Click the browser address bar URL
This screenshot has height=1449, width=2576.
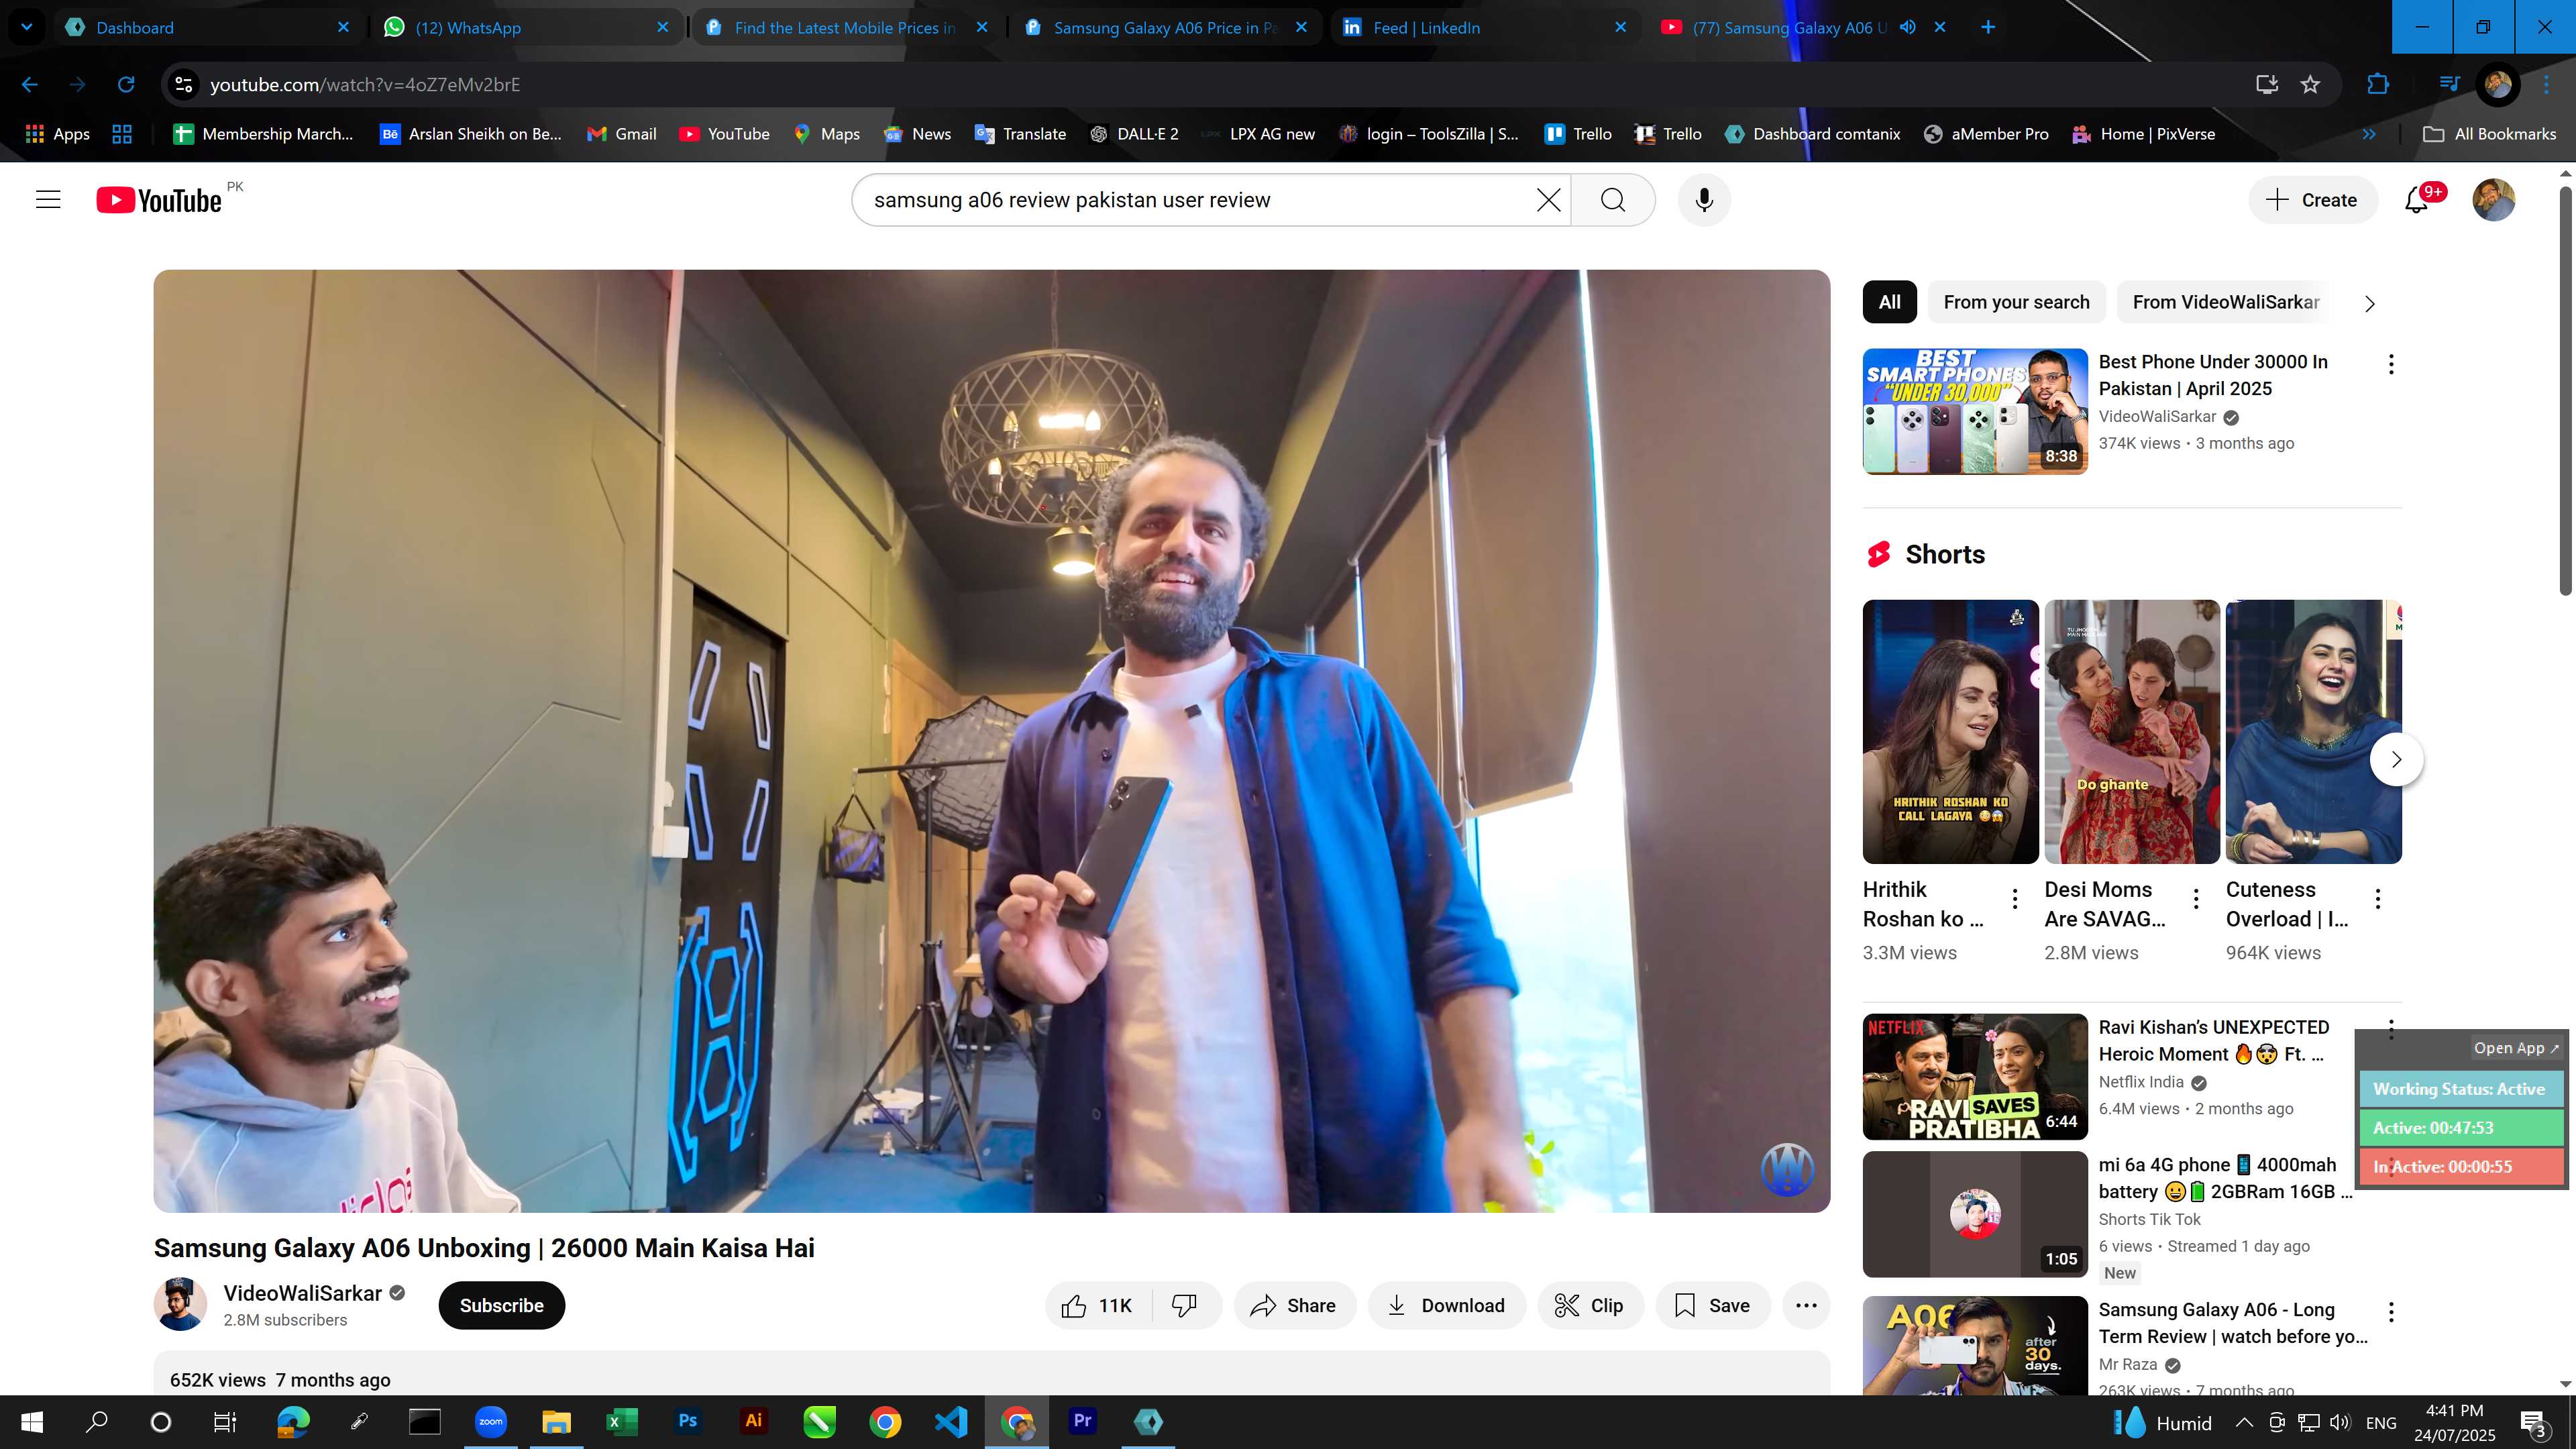click(x=365, y=85)
